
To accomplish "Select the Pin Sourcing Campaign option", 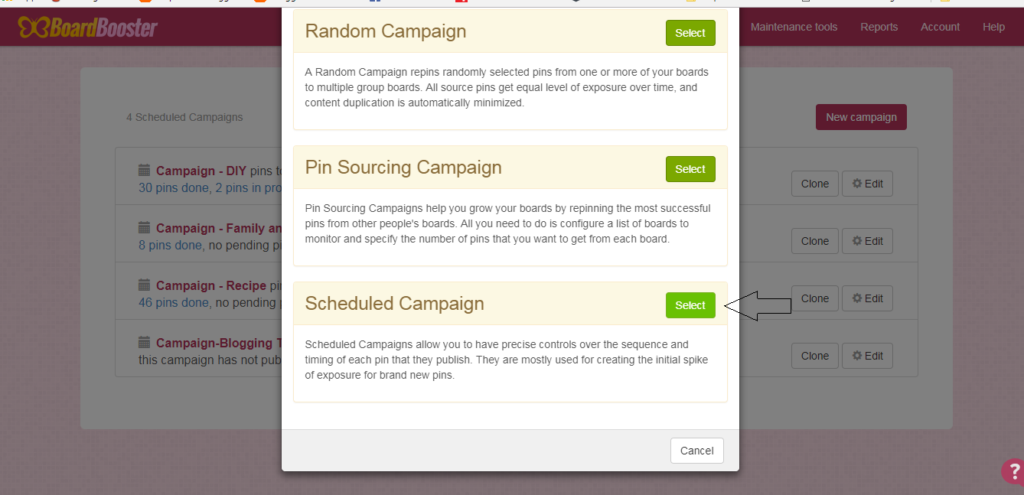I will tap(690, 169).
